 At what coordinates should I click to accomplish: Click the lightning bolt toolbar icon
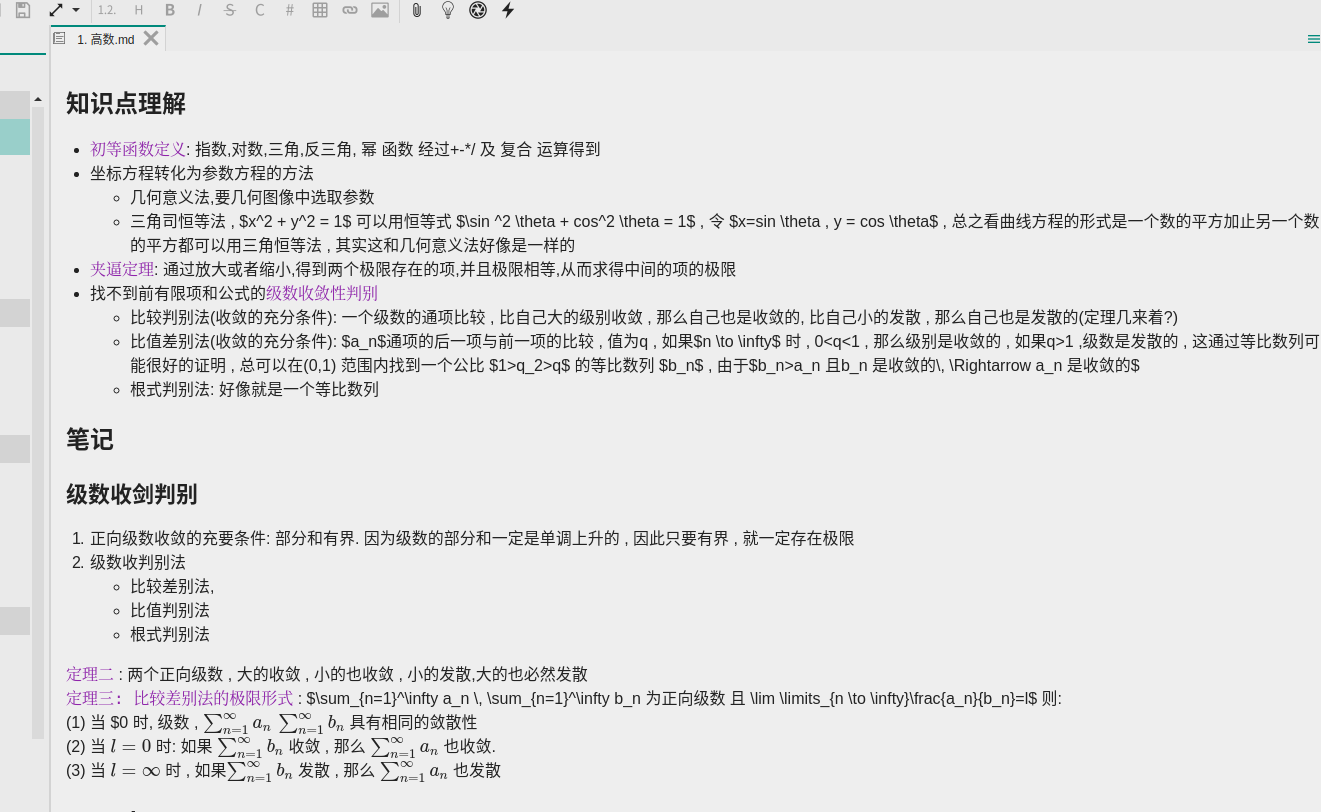pos(508,10)
